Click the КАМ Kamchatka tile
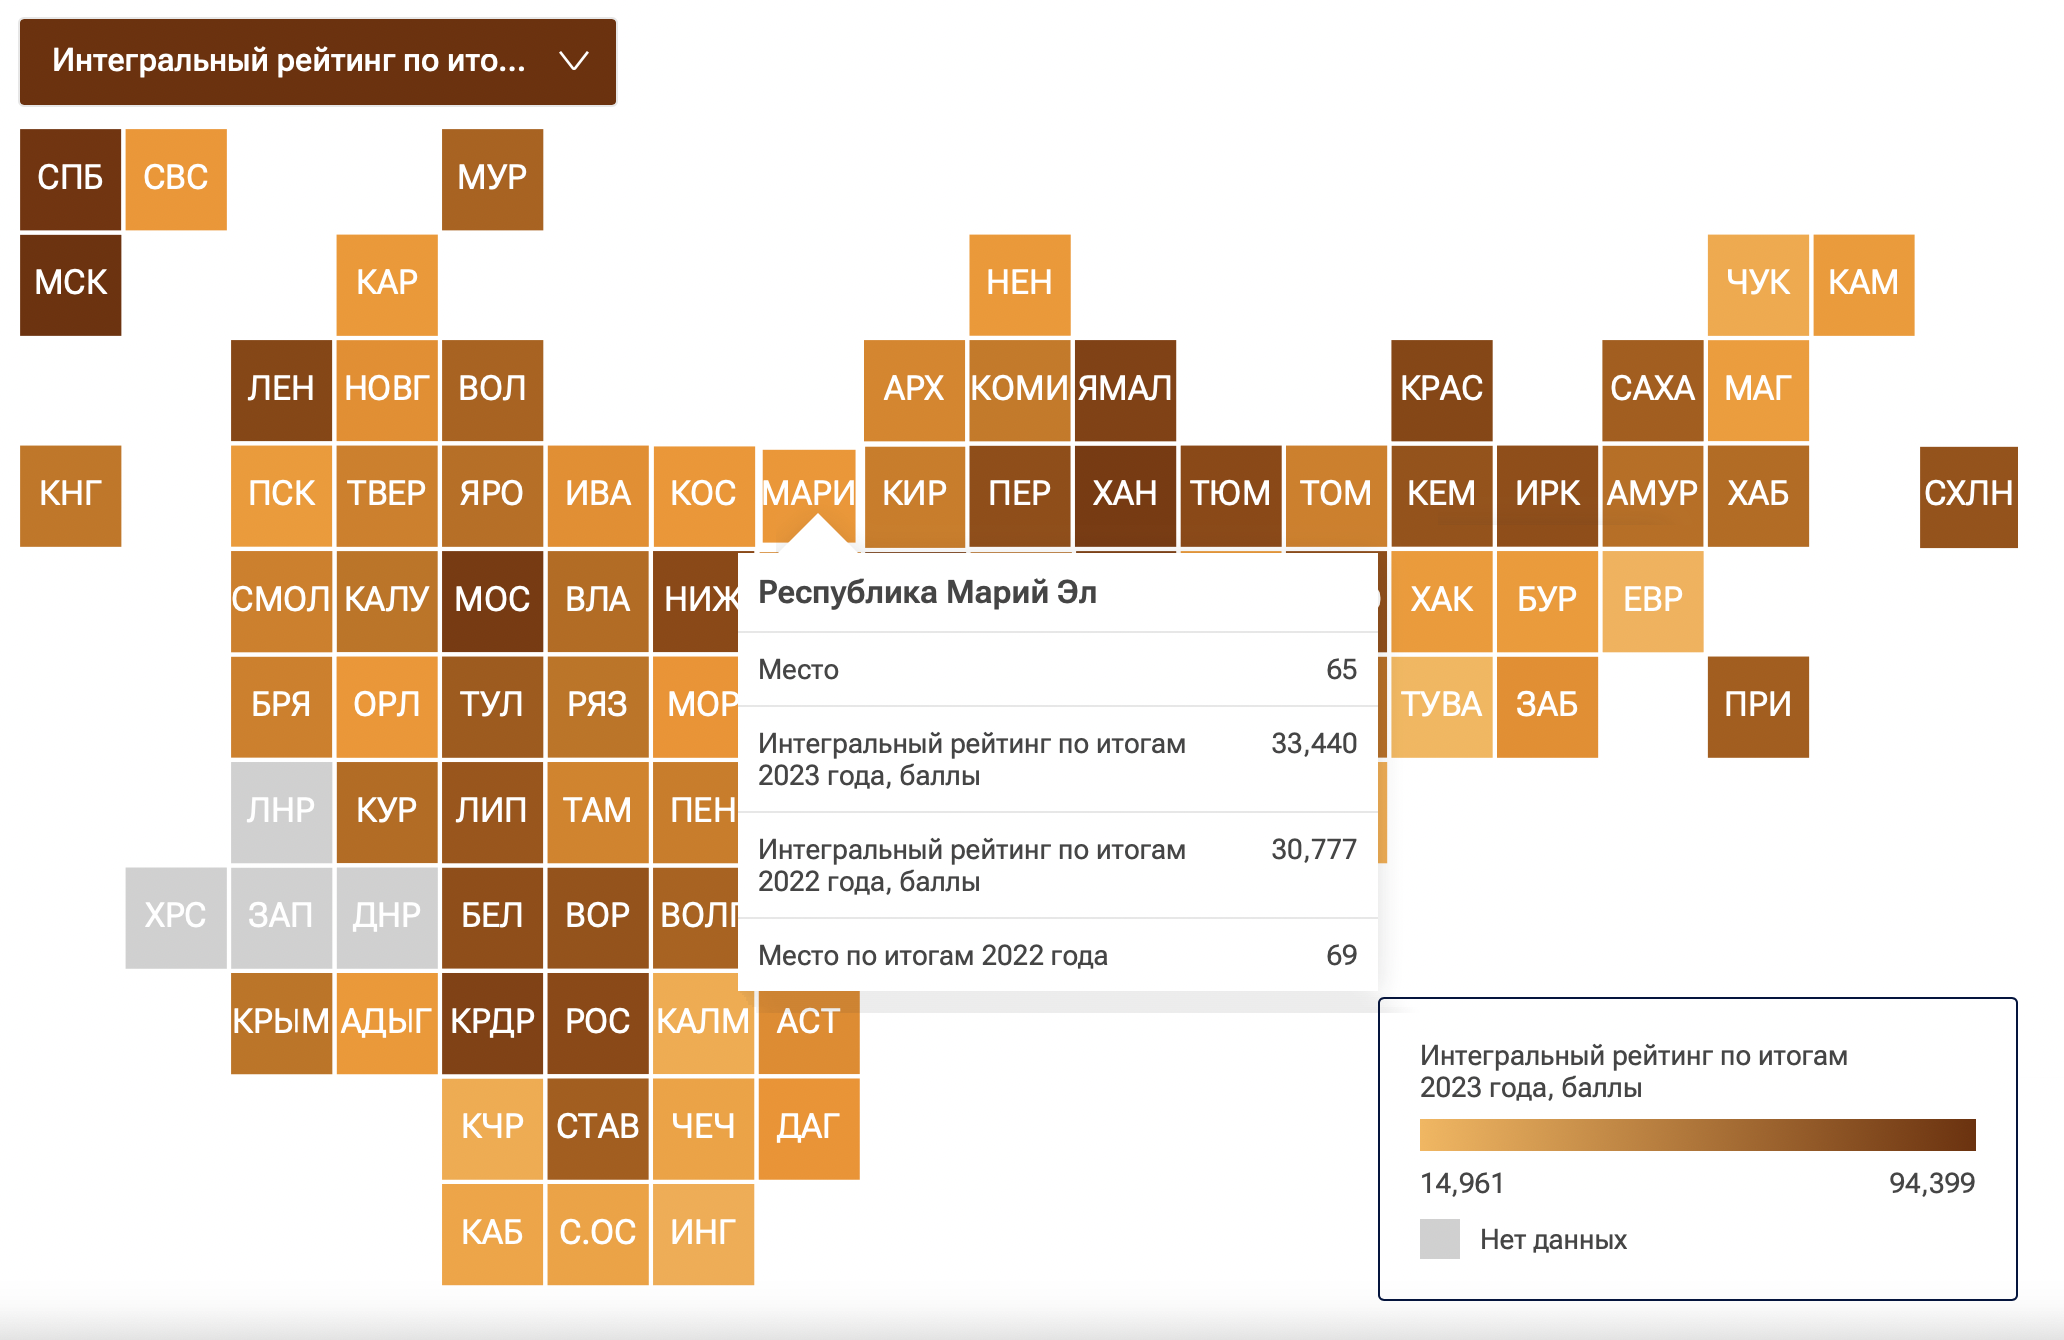This screenshot has height=1340, width=2064. click(x=1863, y=284)
